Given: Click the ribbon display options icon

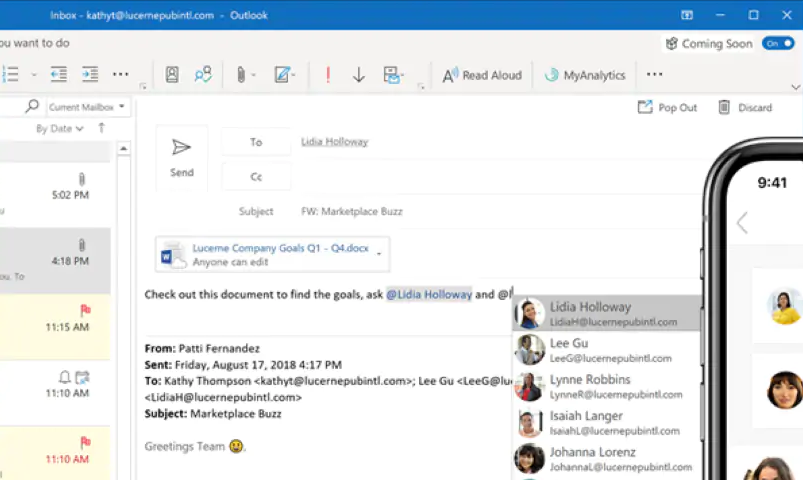Looking at the screenshot, I should [687, 15].
